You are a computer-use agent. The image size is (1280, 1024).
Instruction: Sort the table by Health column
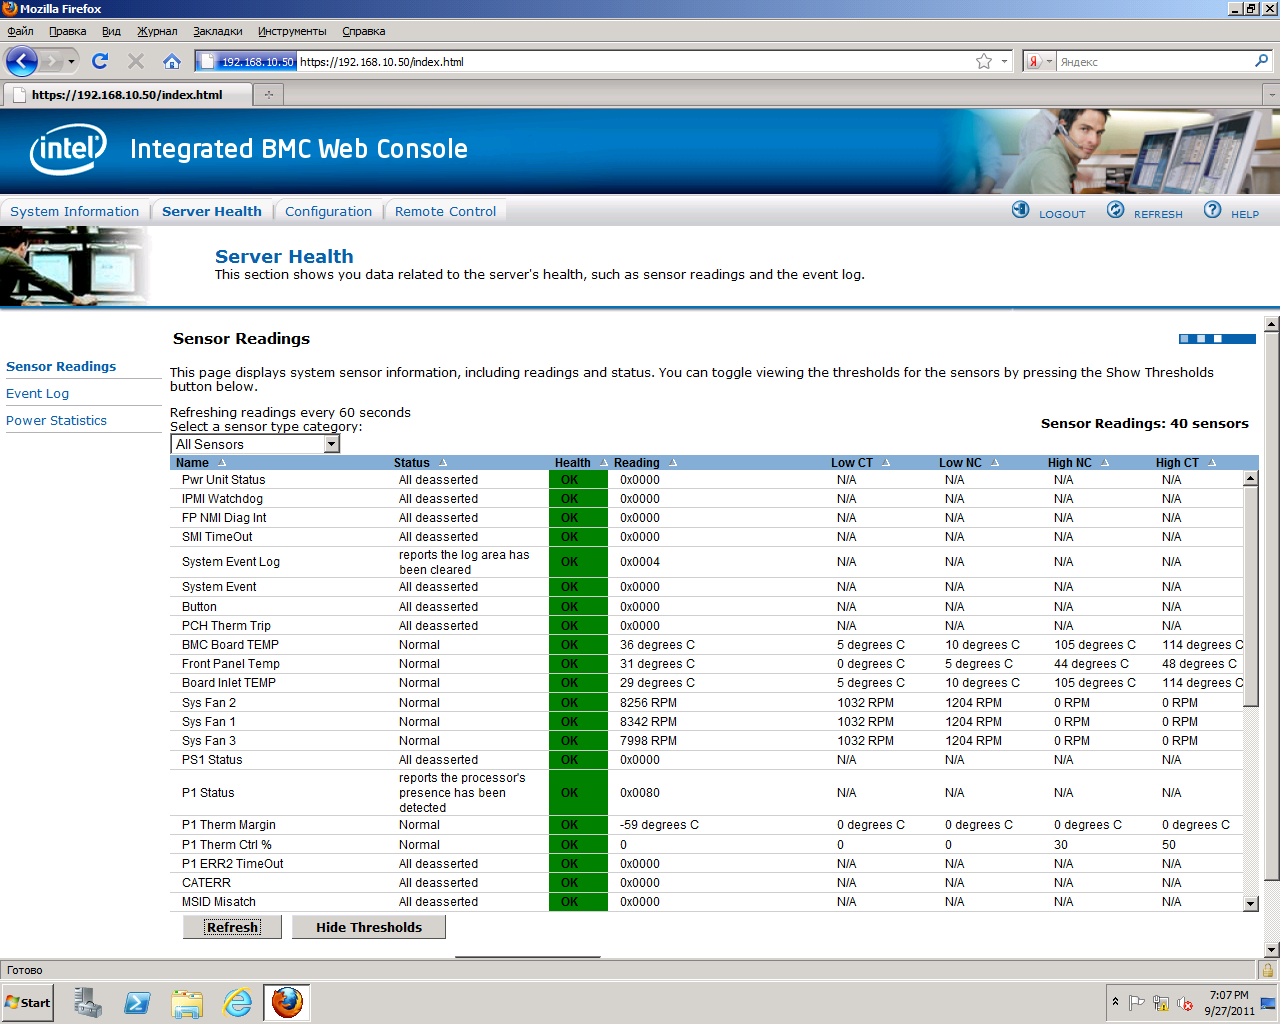click(x=573, y=463)
